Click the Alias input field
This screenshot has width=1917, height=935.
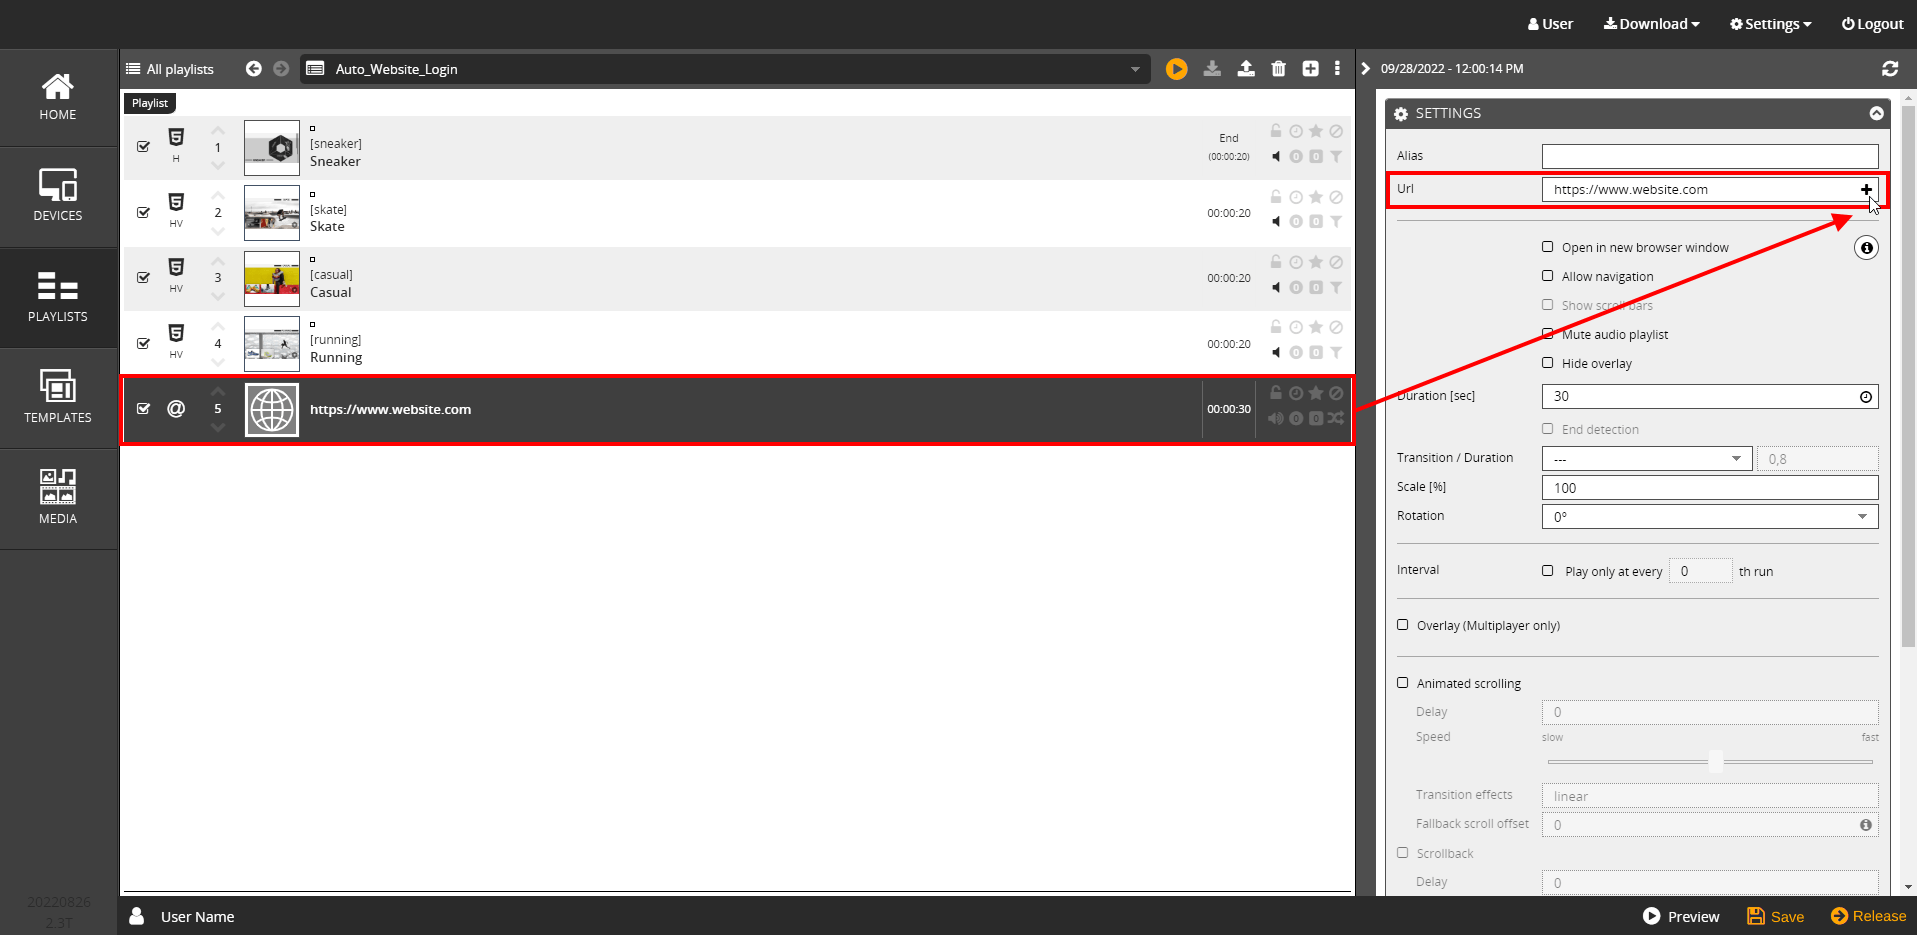pos(1709,156)
